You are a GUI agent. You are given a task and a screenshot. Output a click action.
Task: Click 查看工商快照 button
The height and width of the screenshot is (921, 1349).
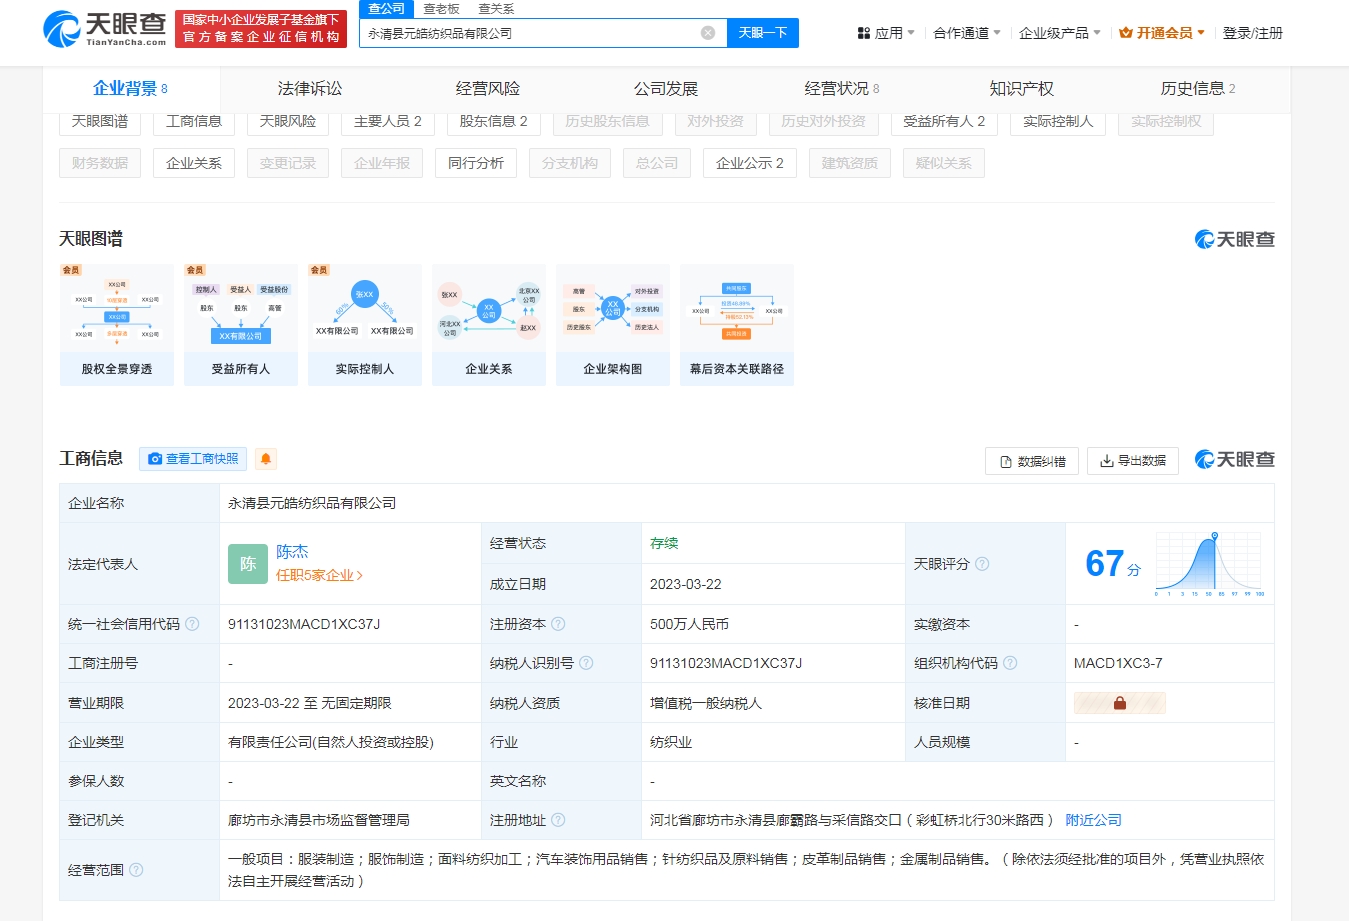click(193, 459)
